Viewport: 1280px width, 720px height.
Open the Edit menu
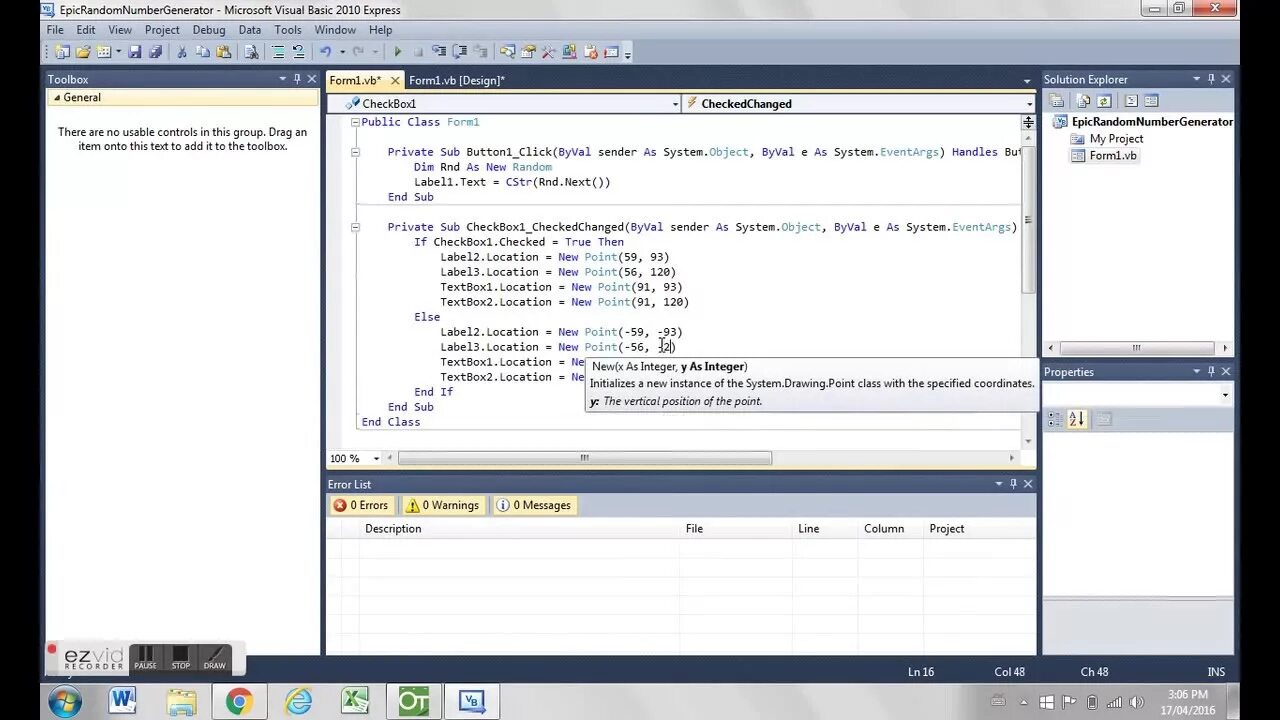pos(86,30)
